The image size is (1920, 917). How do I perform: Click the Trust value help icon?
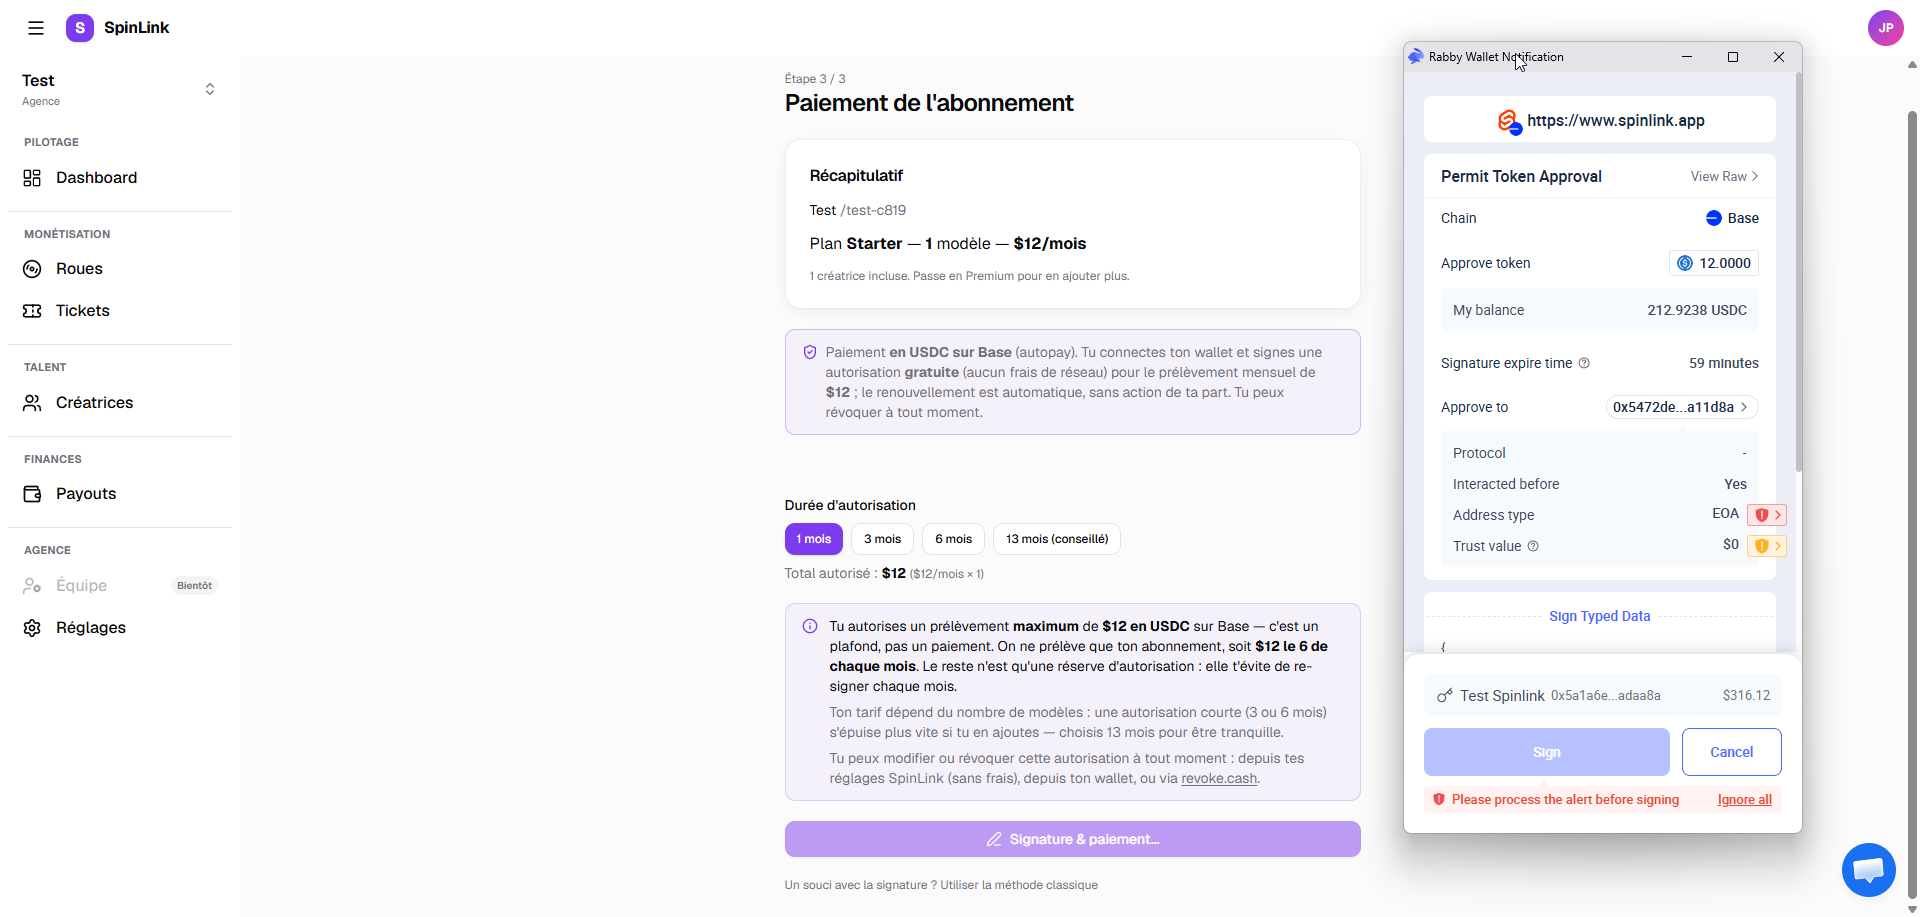point(1533,546)
